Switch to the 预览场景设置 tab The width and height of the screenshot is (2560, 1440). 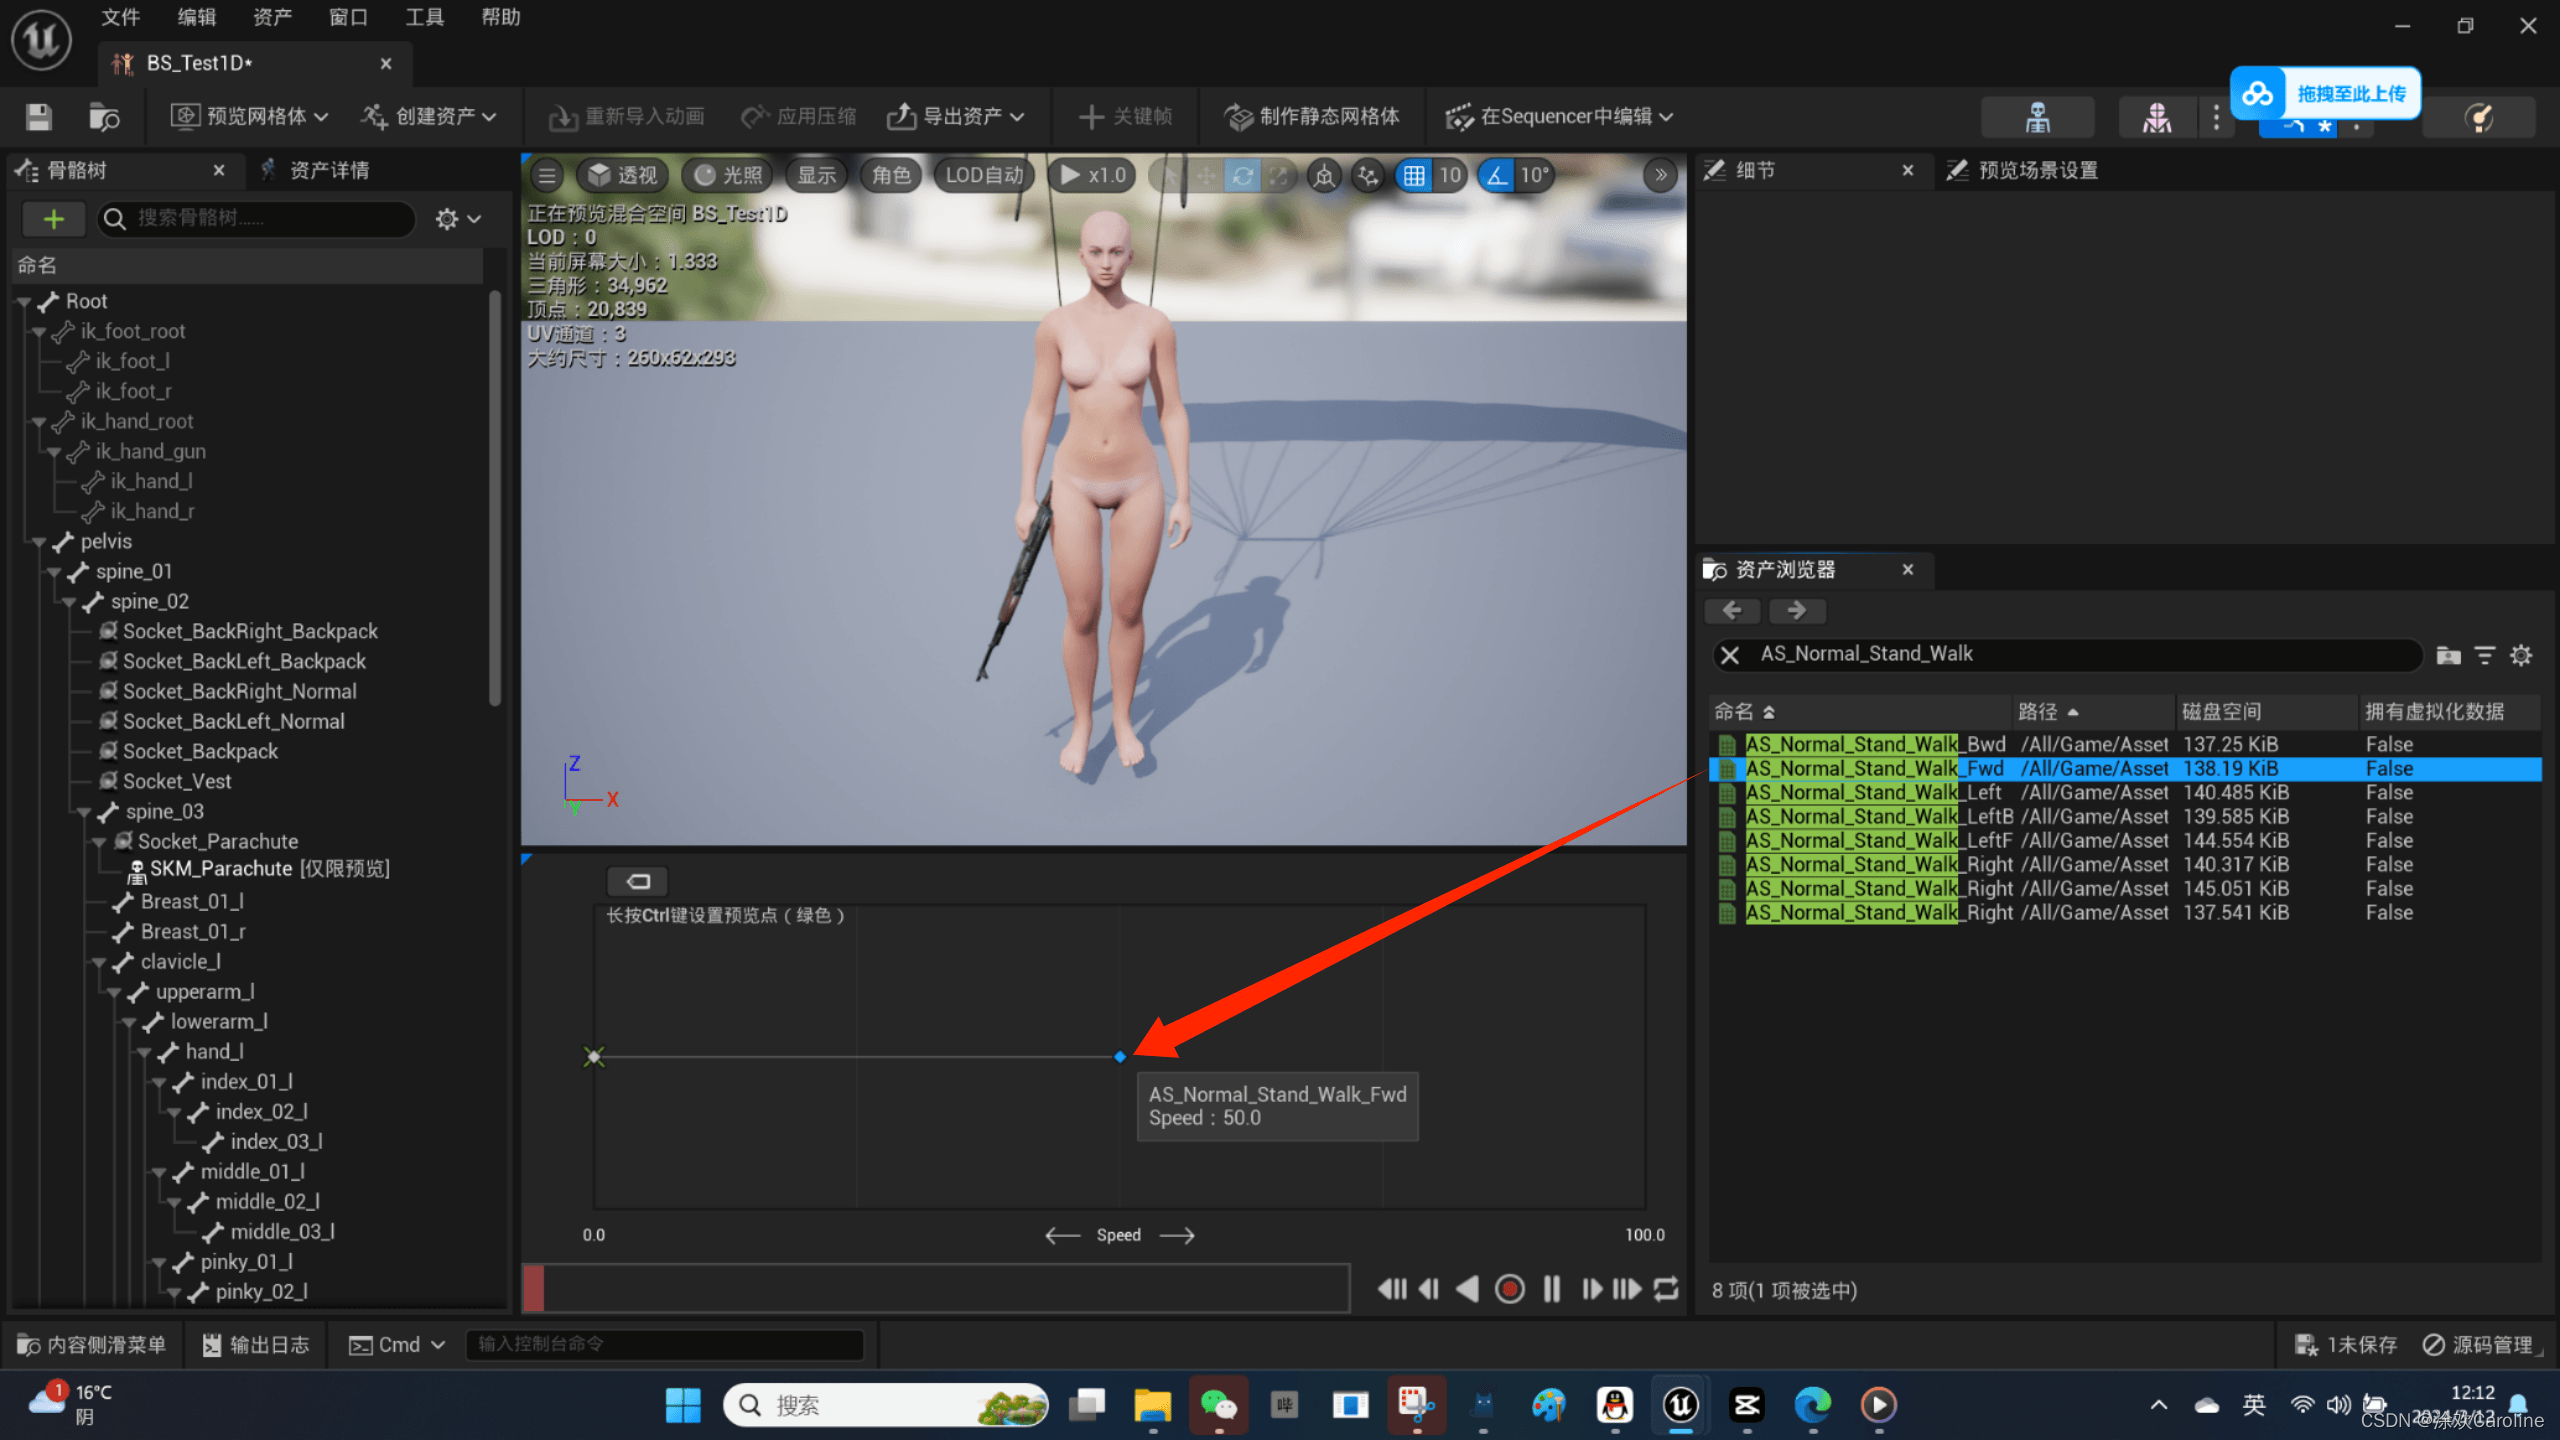(x=2036, y=171)
